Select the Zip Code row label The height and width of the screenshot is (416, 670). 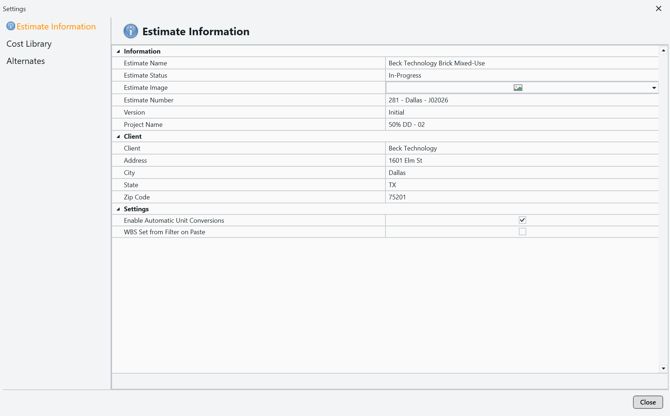(137, 197)
